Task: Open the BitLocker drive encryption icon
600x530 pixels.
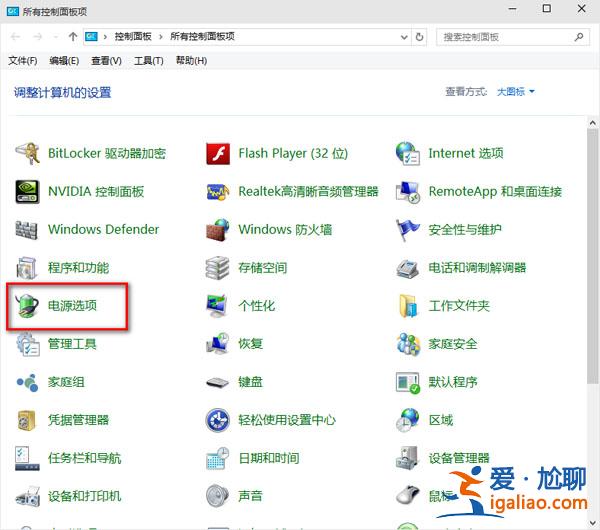Action: coord(27,153)
